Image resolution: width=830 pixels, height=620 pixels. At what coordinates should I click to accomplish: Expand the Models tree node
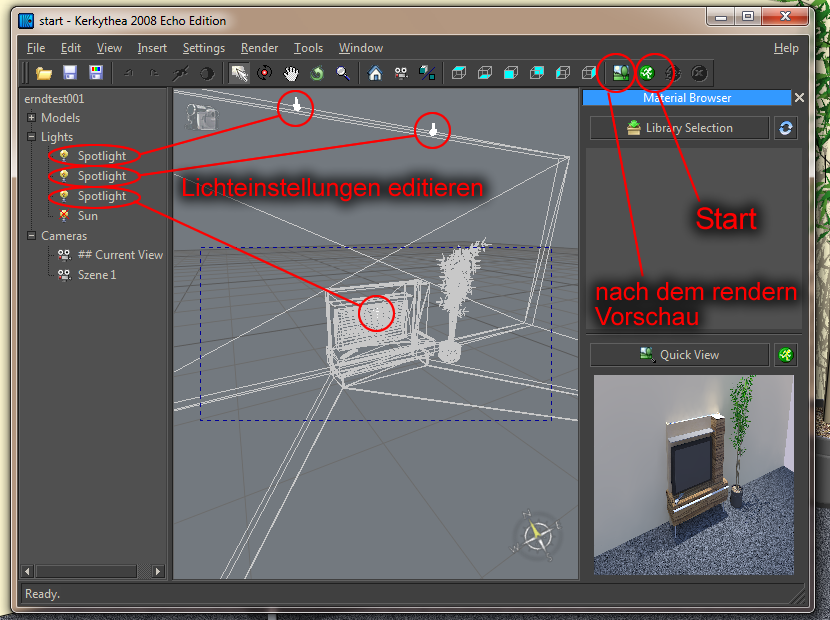pos(32,118)
